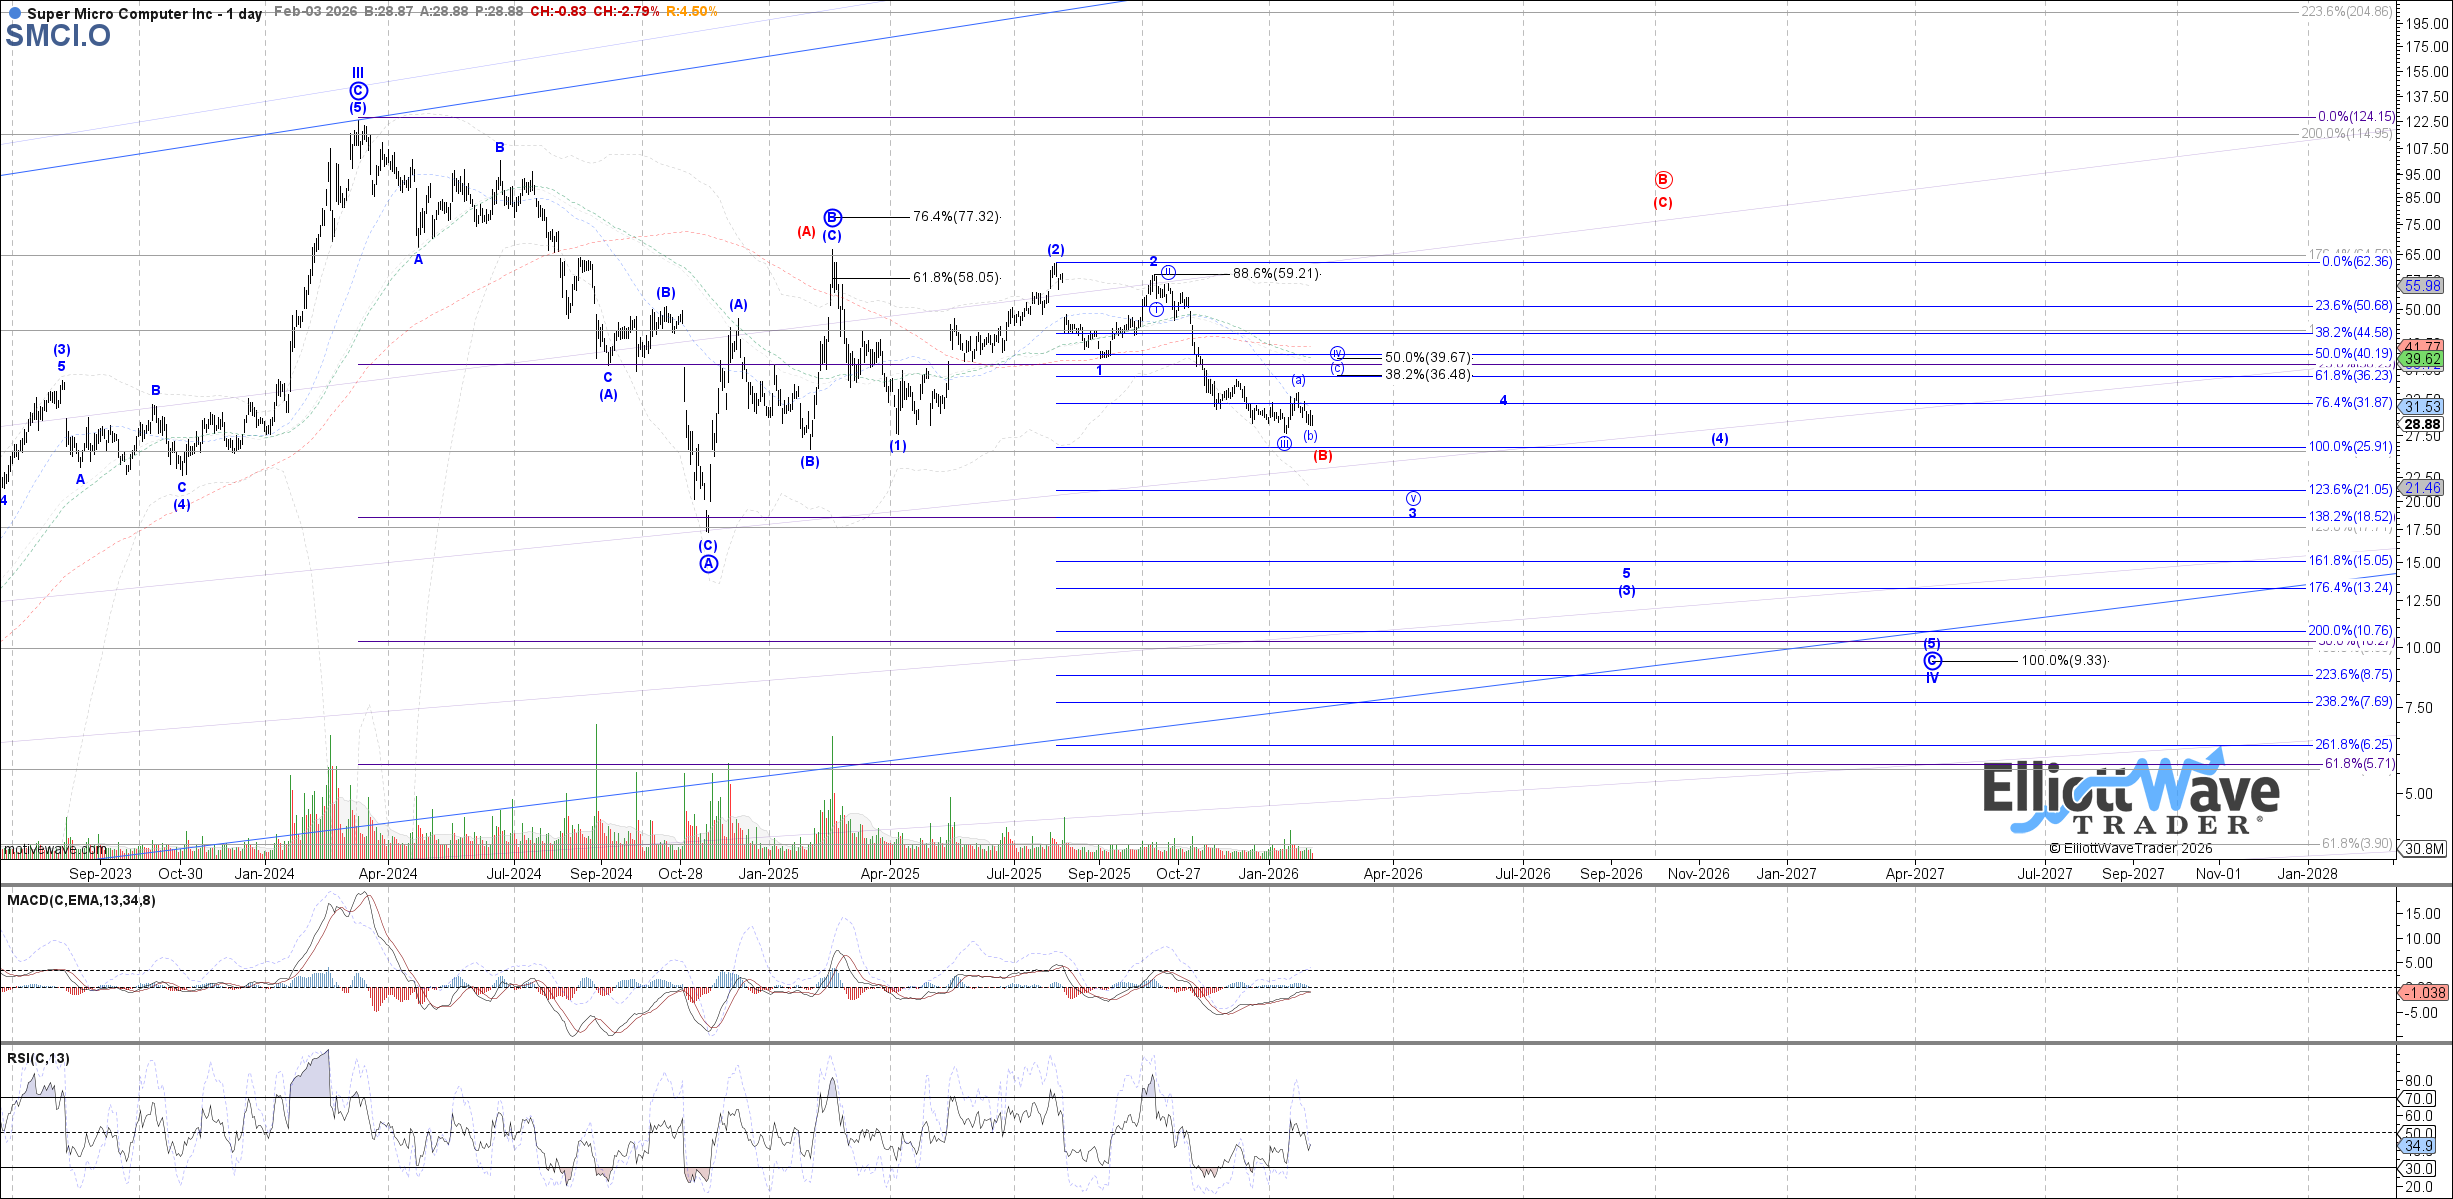2453x1199 pixels.
Task: Select the circled iv label near 50.0%(39.67)
Action: click(x=1337, y=354)
